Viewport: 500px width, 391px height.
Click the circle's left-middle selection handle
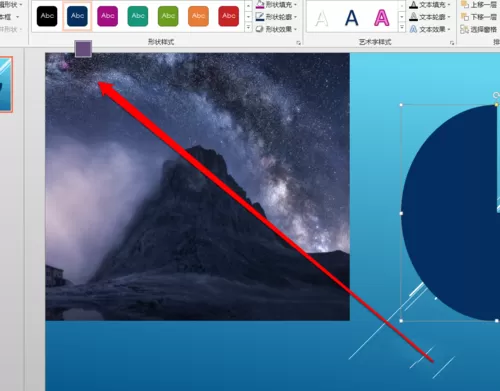(x=401, y=213)
